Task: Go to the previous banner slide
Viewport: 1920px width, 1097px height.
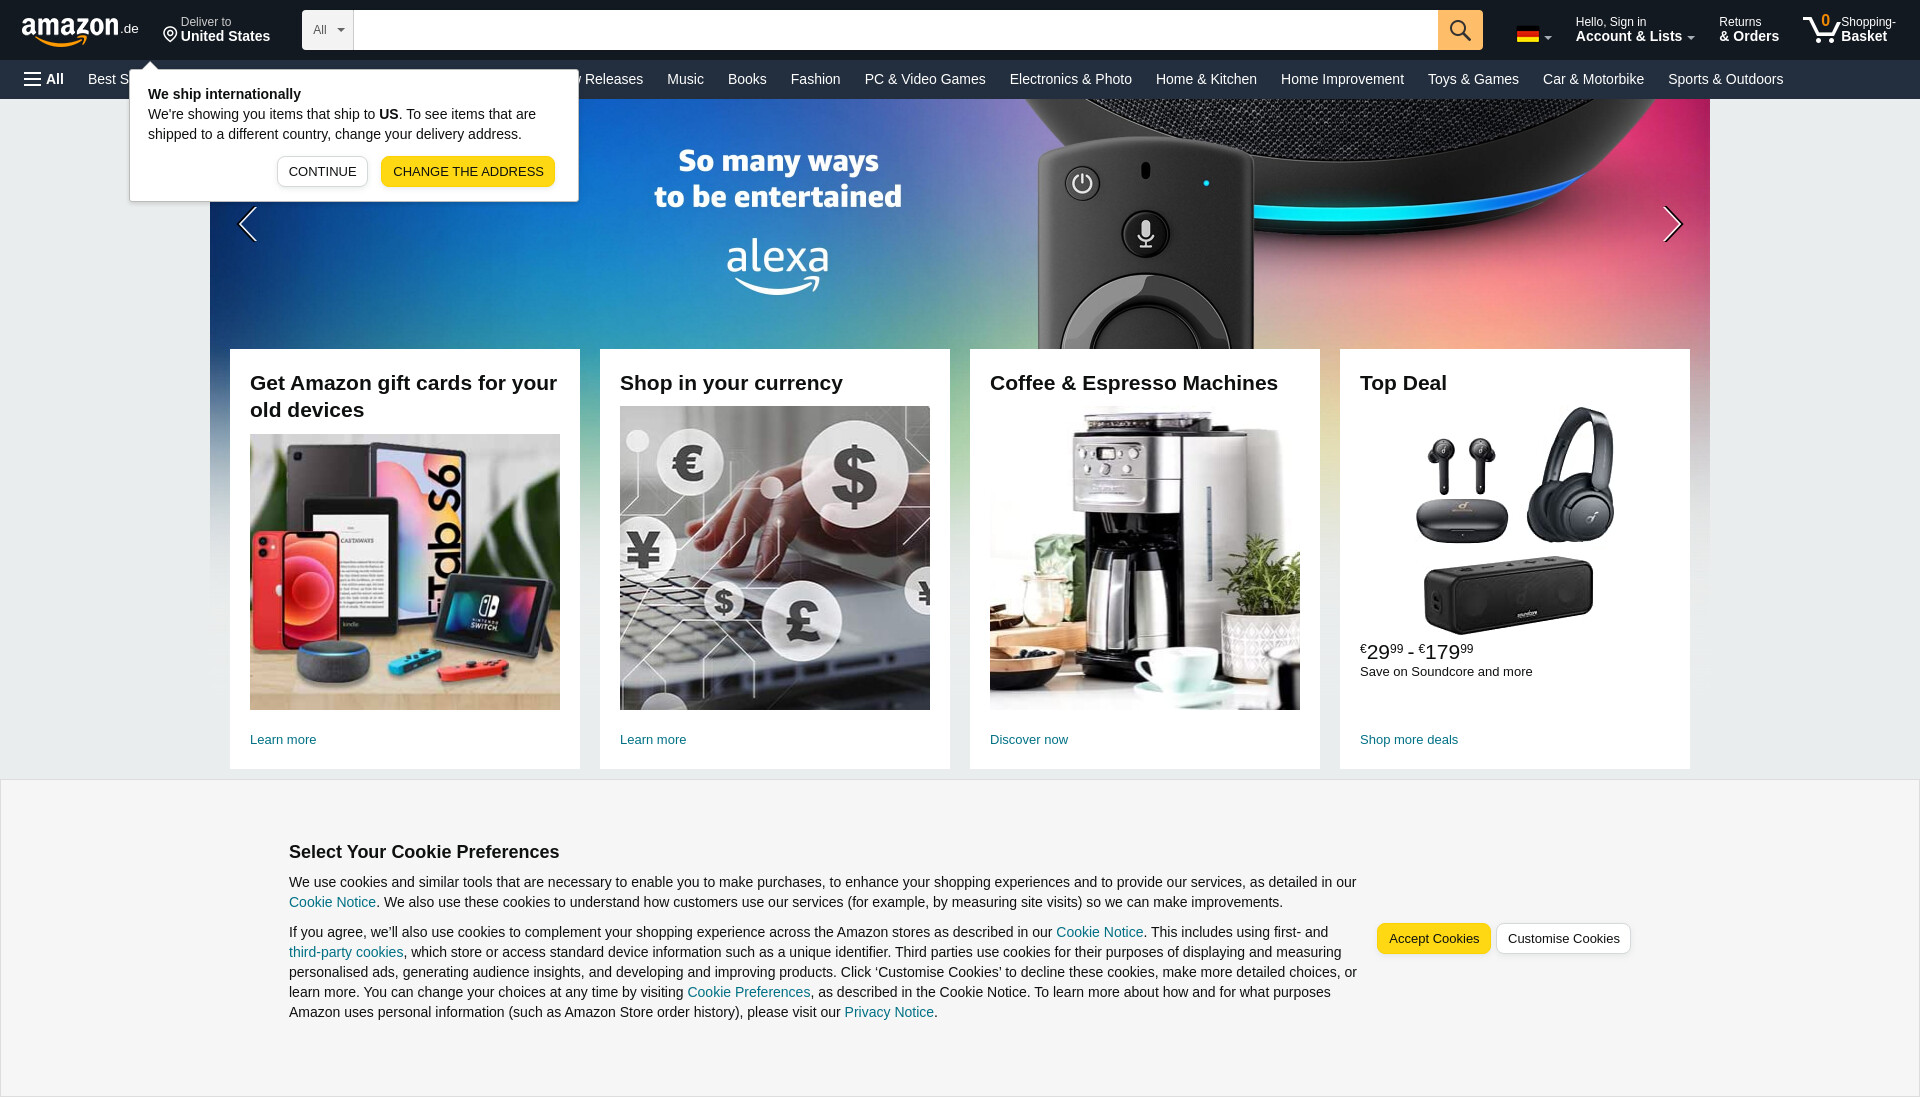Action: [248, 224]
